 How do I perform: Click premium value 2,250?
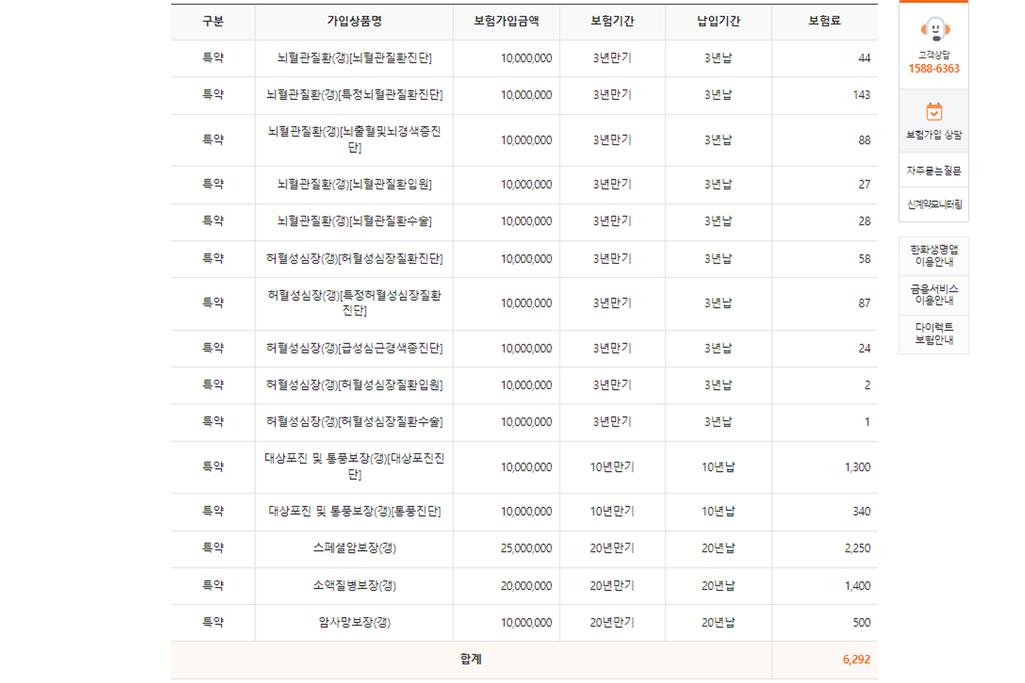pyautogui.click(x=858, y=548)
